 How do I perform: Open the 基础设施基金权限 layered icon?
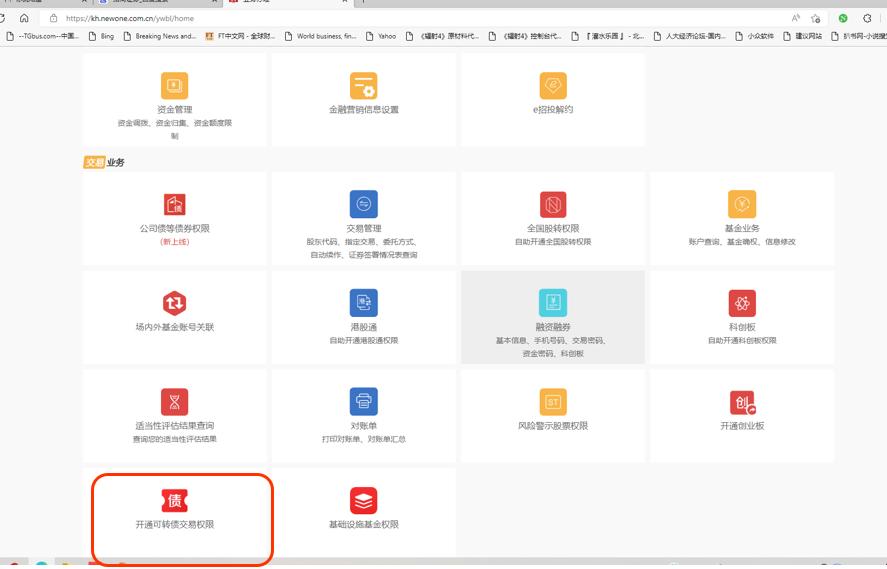[363, 501]
